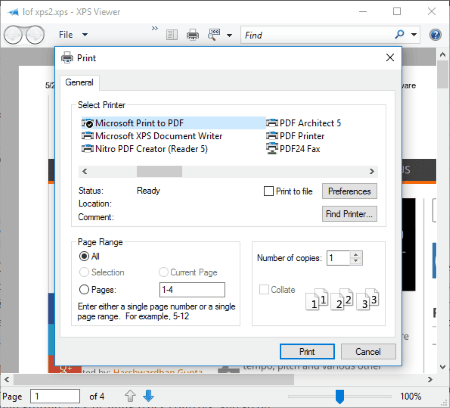450x408 pixels.
Task: Go to previous page with up arrow
Action: (x=130, y=396)
